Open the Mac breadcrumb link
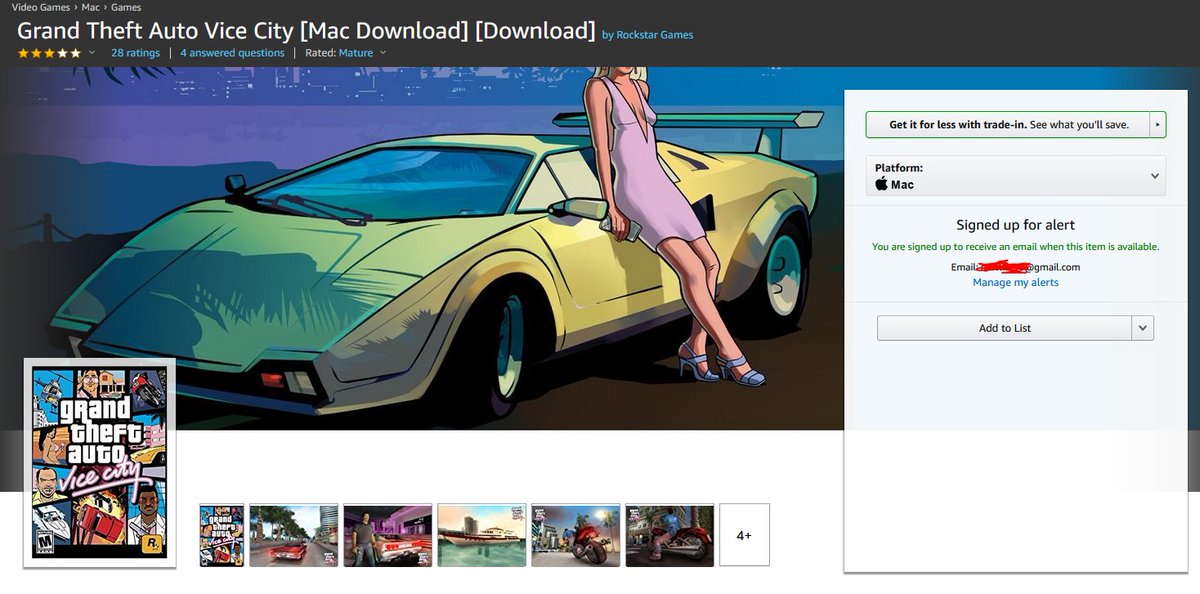The height and width of the screenshot is (594, 1200). 91,7
